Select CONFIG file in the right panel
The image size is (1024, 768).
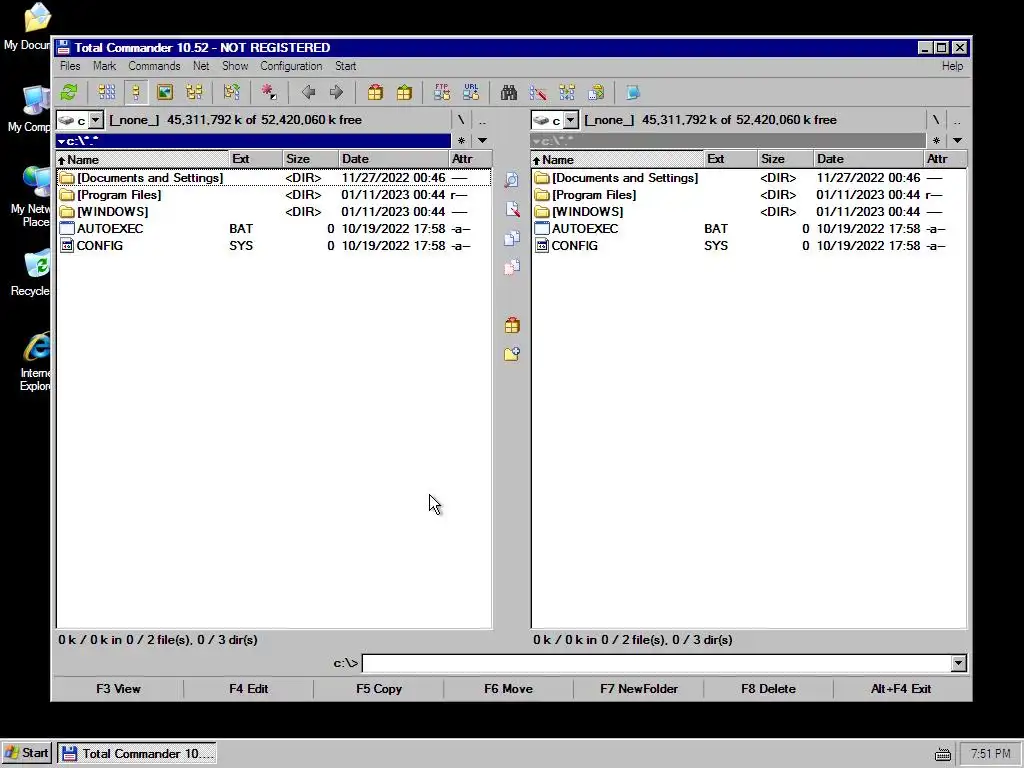coord(748,246)
